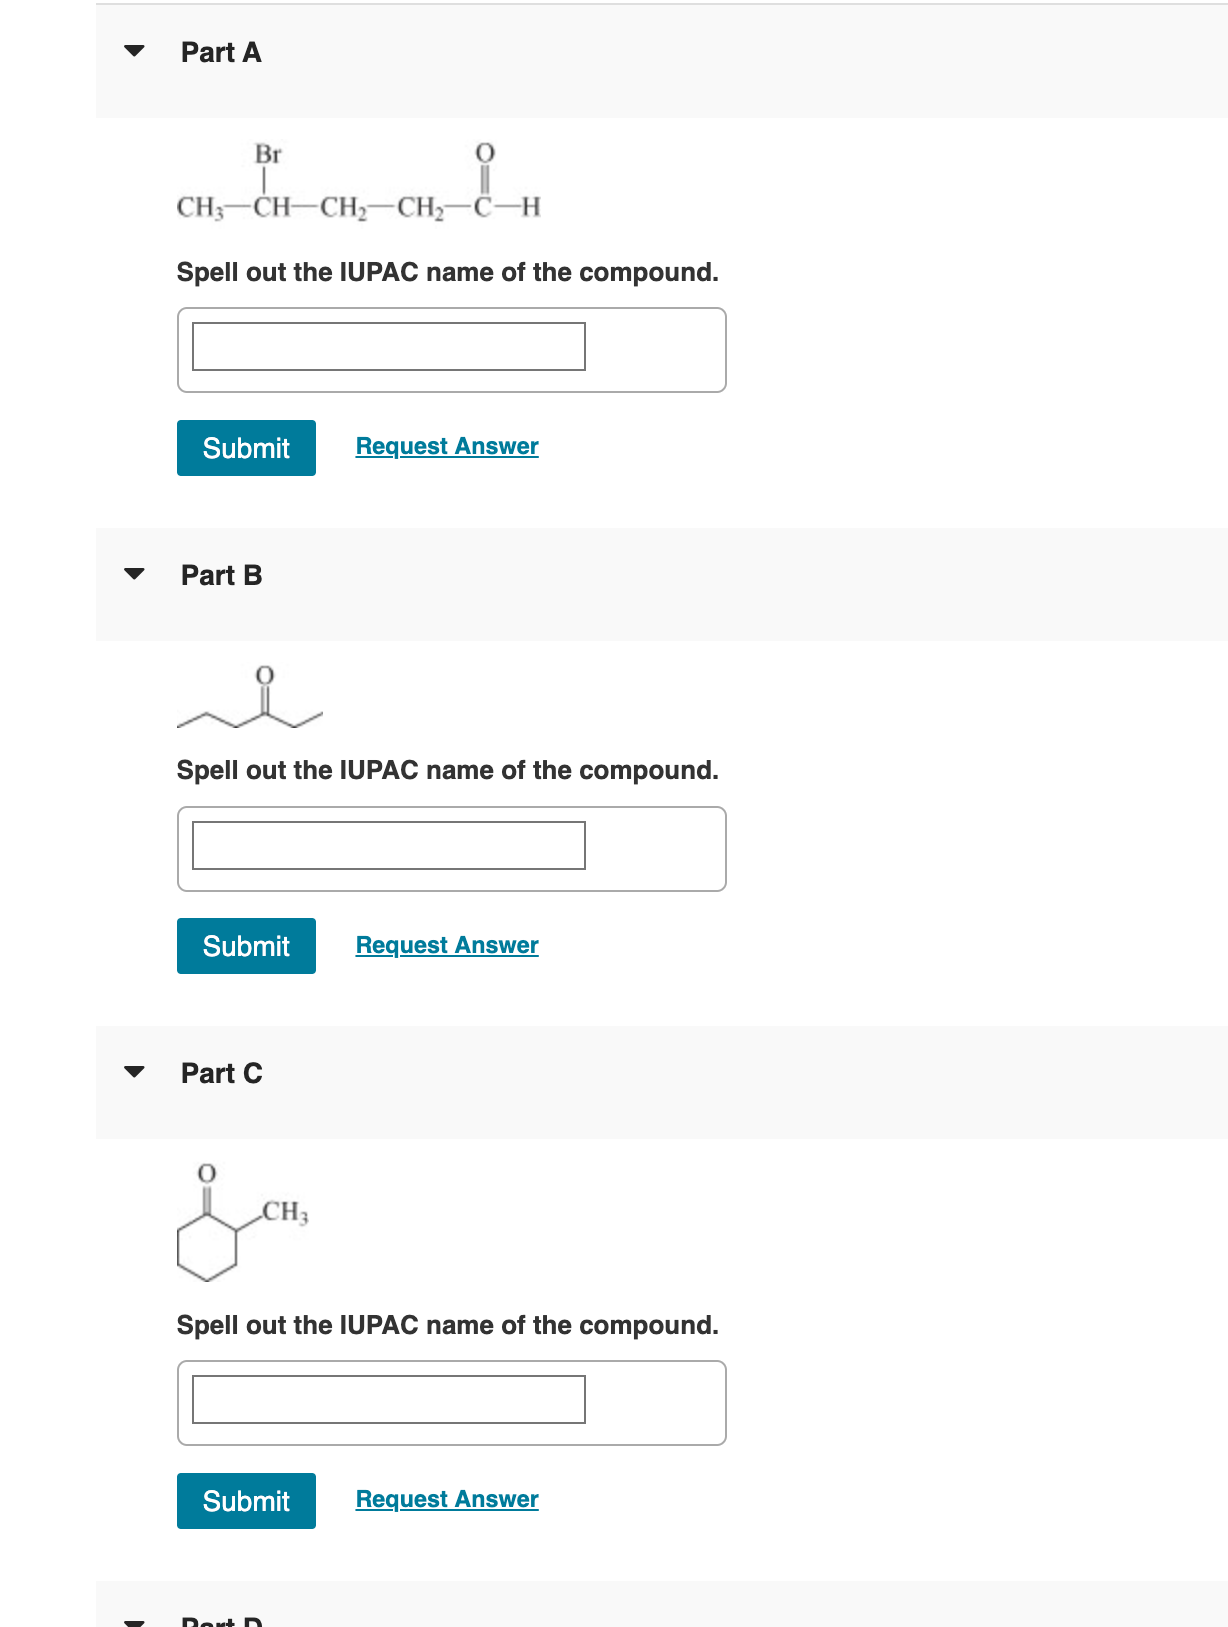This screenshot has height=1627, width=1228.
Task: Click Part C's IUPAC name instruction text
Action: coord(446,1325)
